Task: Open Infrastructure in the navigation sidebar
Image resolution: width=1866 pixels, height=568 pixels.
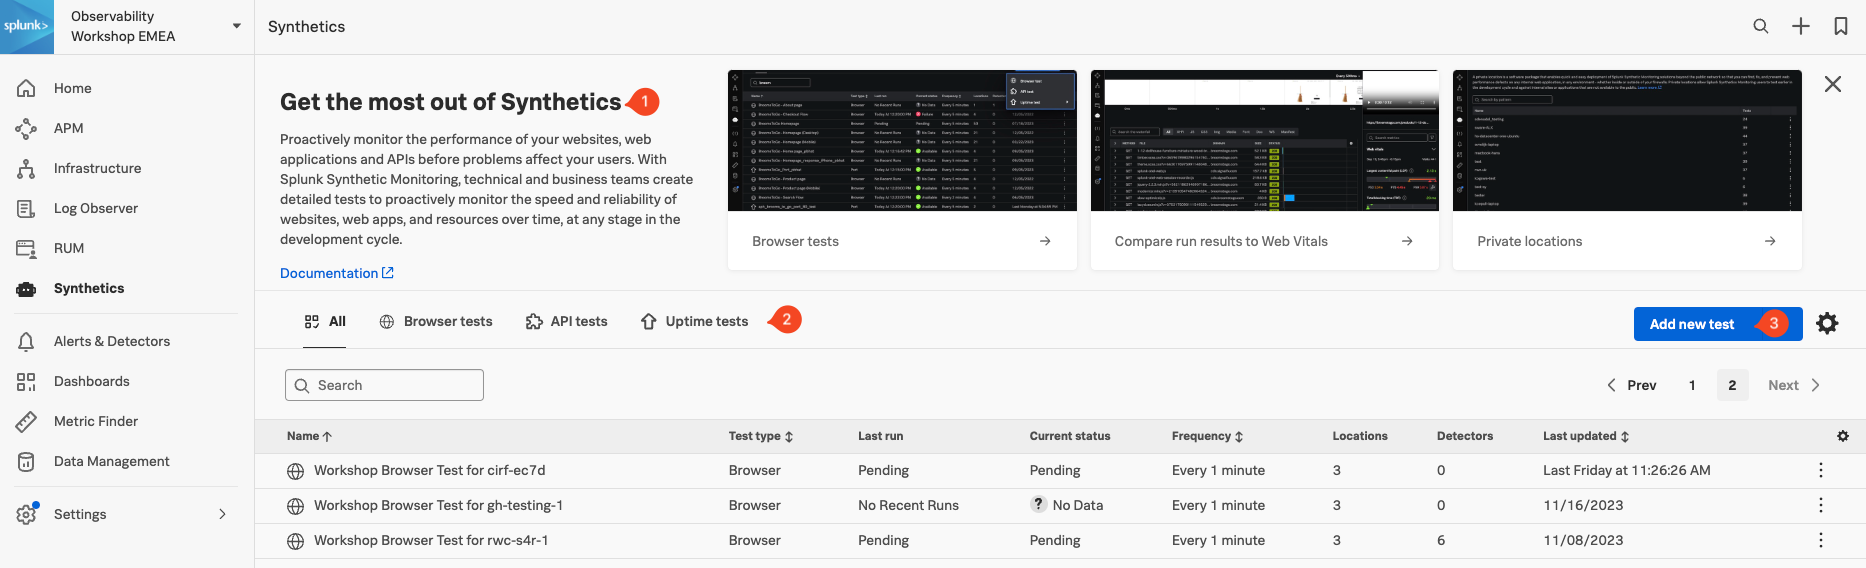Action: coord(97,168)
